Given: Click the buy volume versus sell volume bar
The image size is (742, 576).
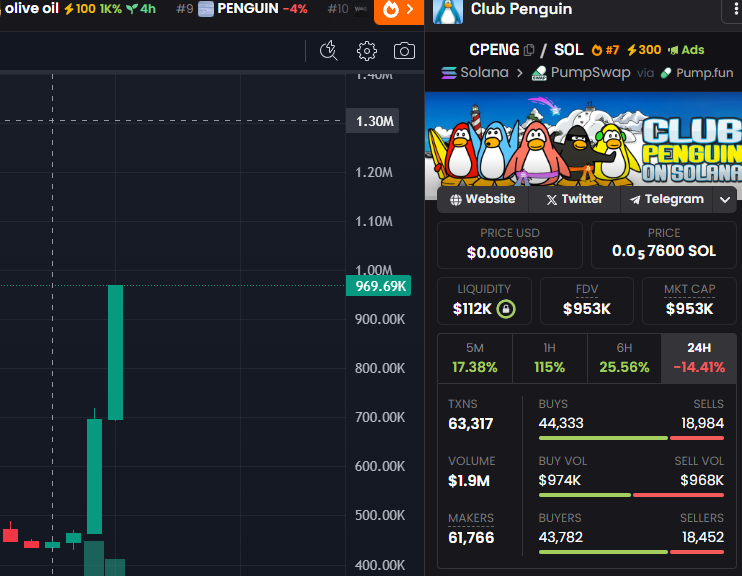Looking at the screenshot, I should pos(631,495).
